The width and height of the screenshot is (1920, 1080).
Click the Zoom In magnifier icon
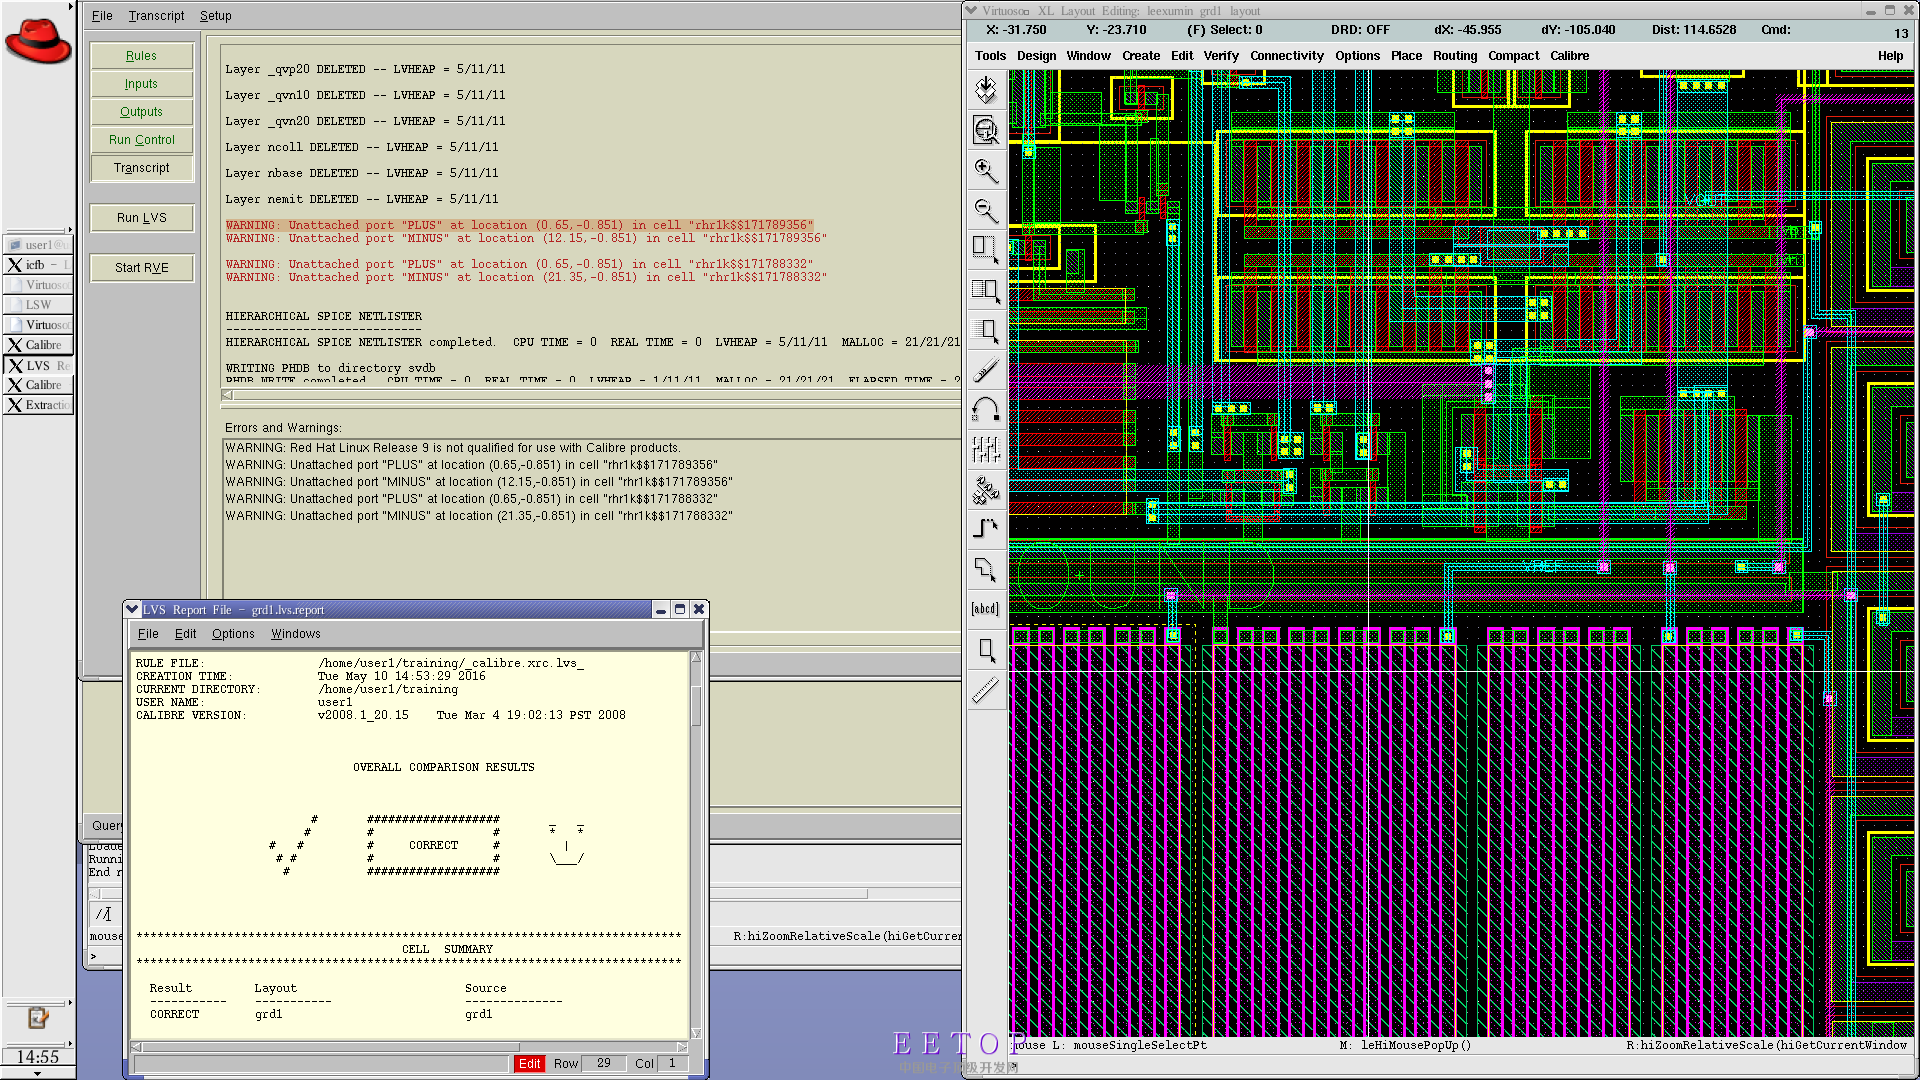click(986, 170)
